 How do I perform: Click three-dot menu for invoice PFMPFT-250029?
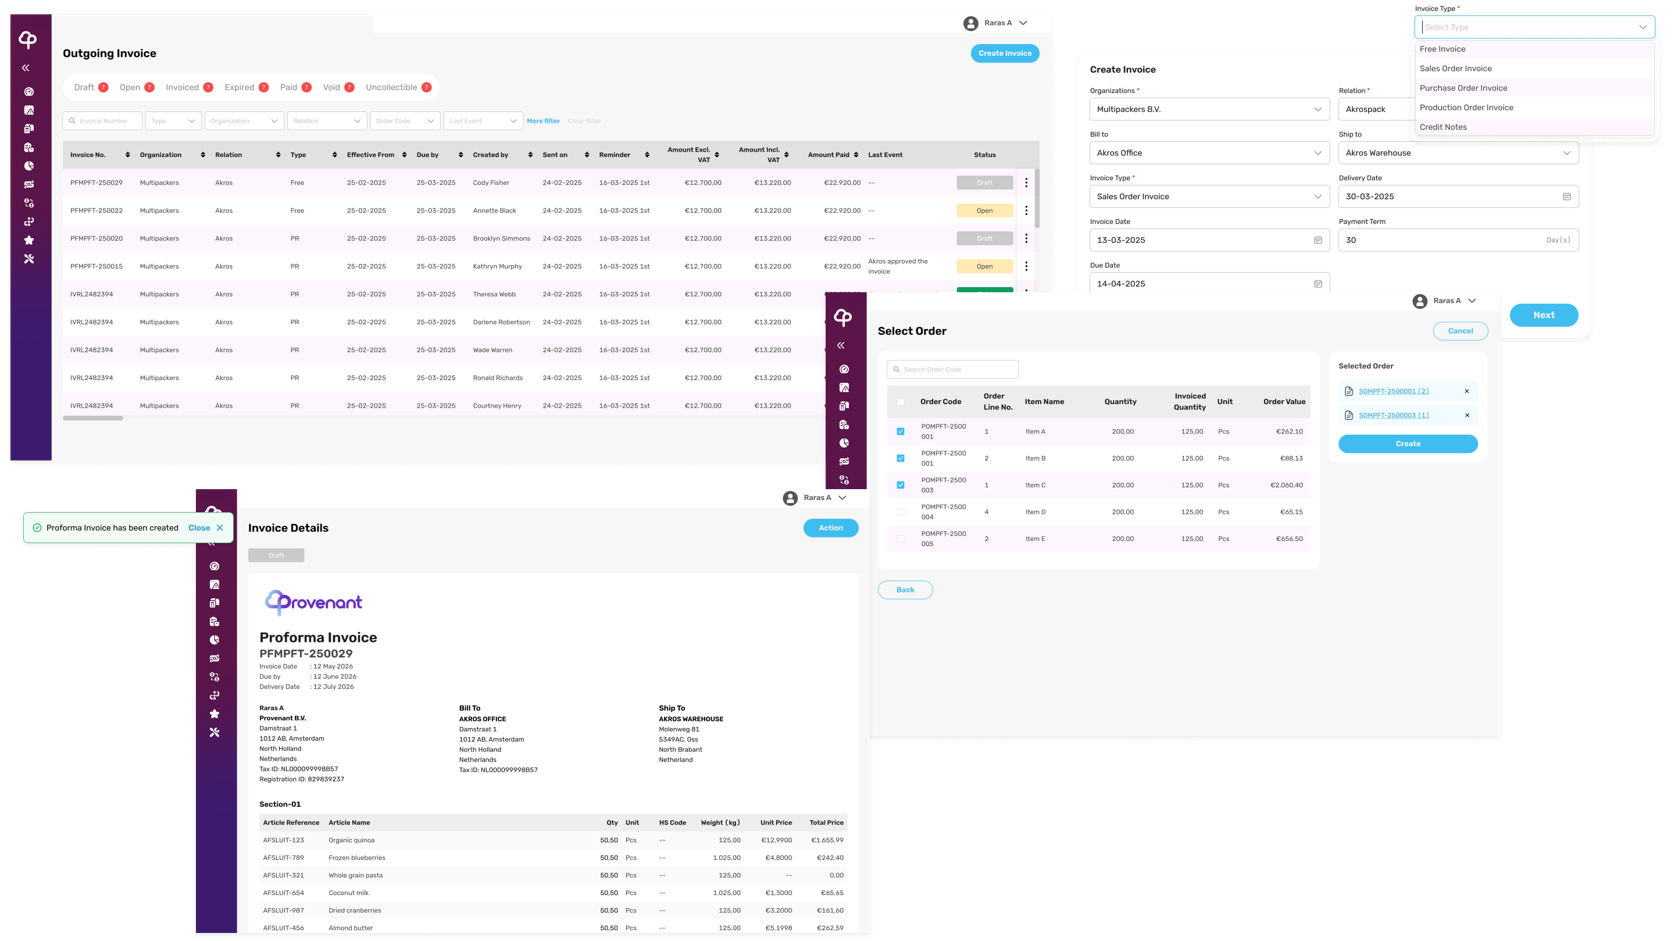tap(1026, 183)
